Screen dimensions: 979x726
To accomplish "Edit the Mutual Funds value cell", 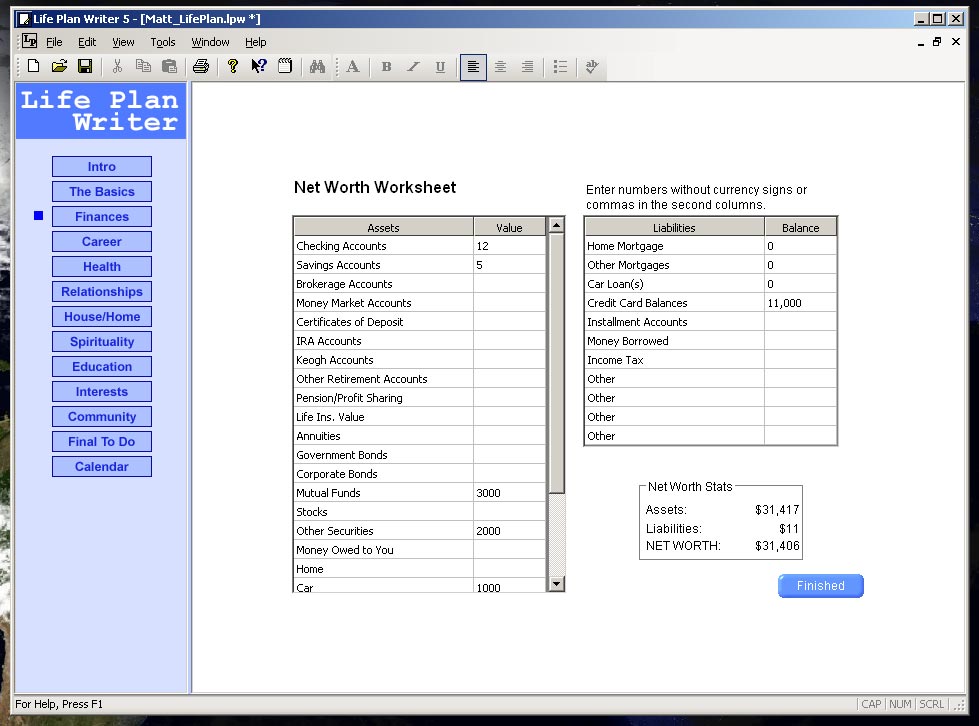I will [x=509, y=493].
